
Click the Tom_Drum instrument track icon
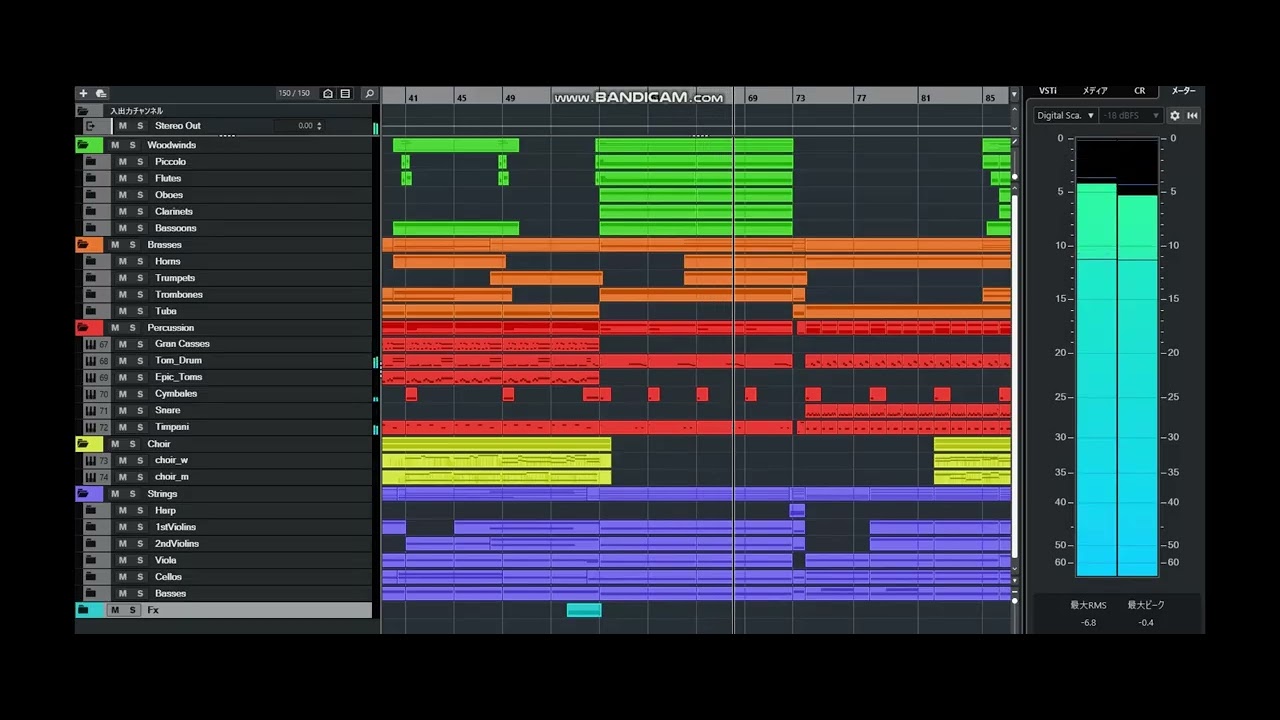point(91,360)
